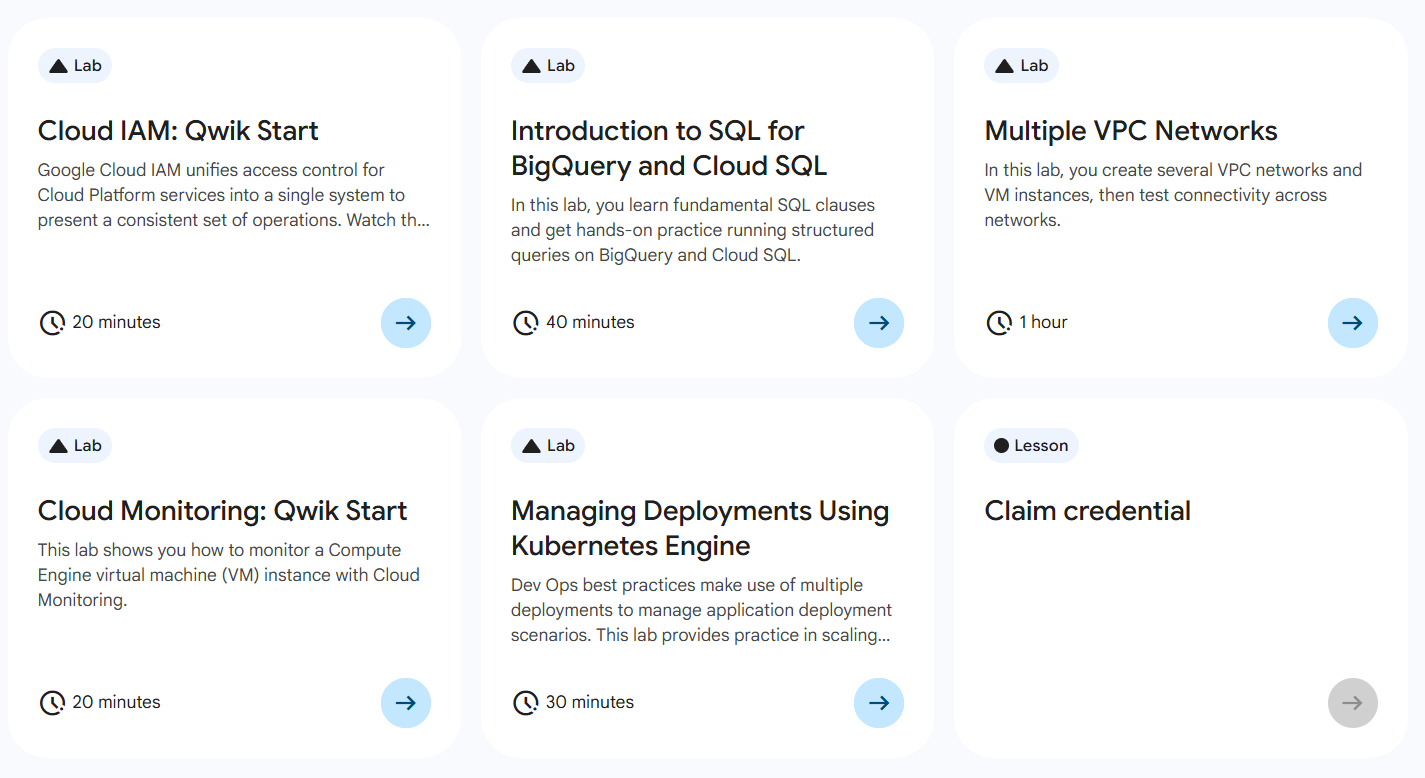The image size is (1425, 778).
Task: Click the description 'In this lab, you learn fundamental SQL clauses'
Action: [x=693, y=230]
